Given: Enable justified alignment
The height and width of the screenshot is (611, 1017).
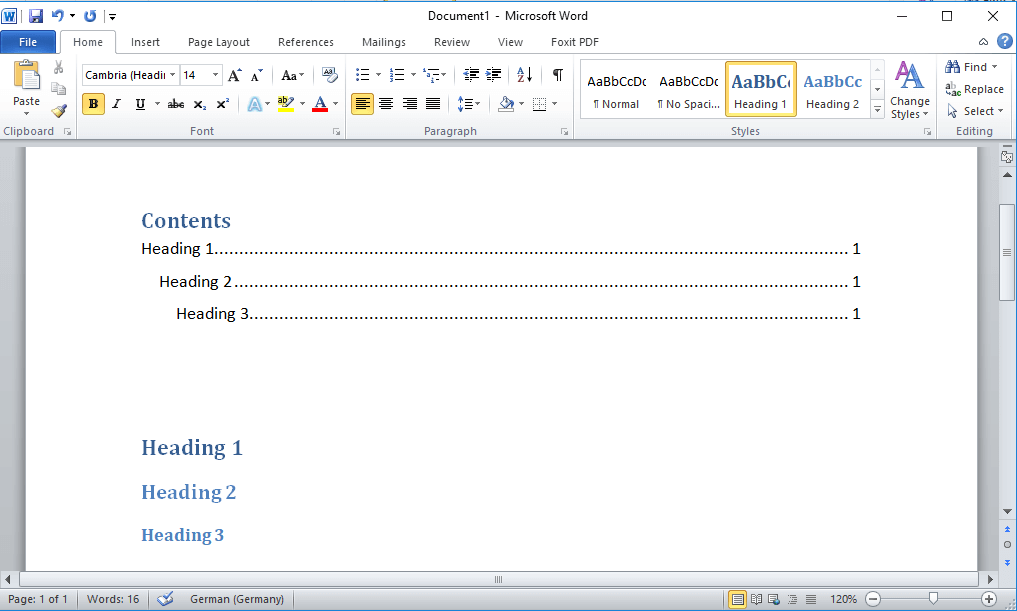Looking at the screenshot, I should point(433,103).
